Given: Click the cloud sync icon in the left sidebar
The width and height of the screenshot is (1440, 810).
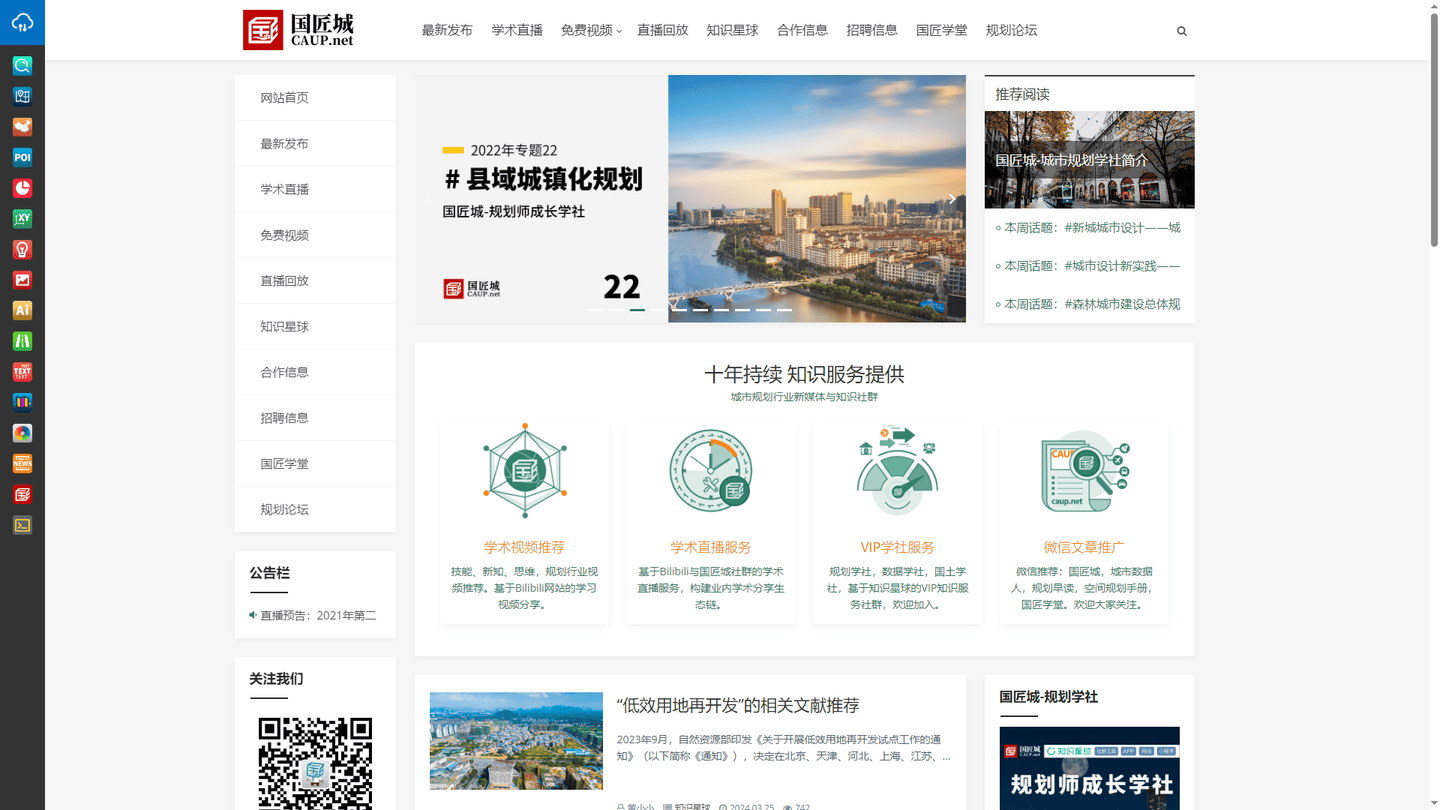Looking at the screenshot, I should [22, 22].
